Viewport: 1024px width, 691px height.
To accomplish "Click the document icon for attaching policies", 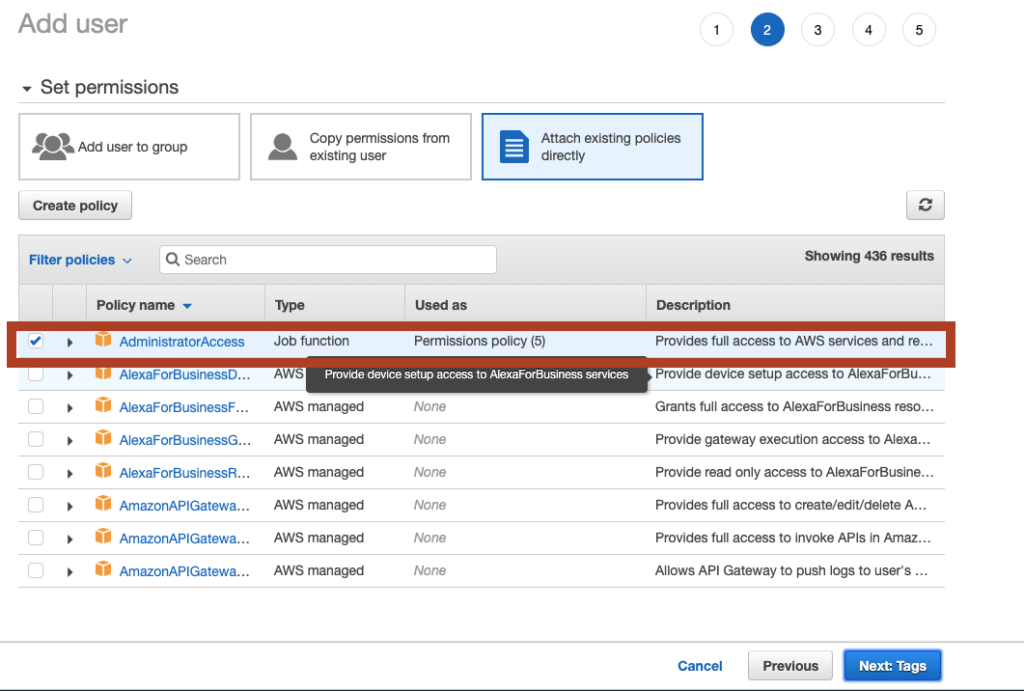I will [514, 146].
